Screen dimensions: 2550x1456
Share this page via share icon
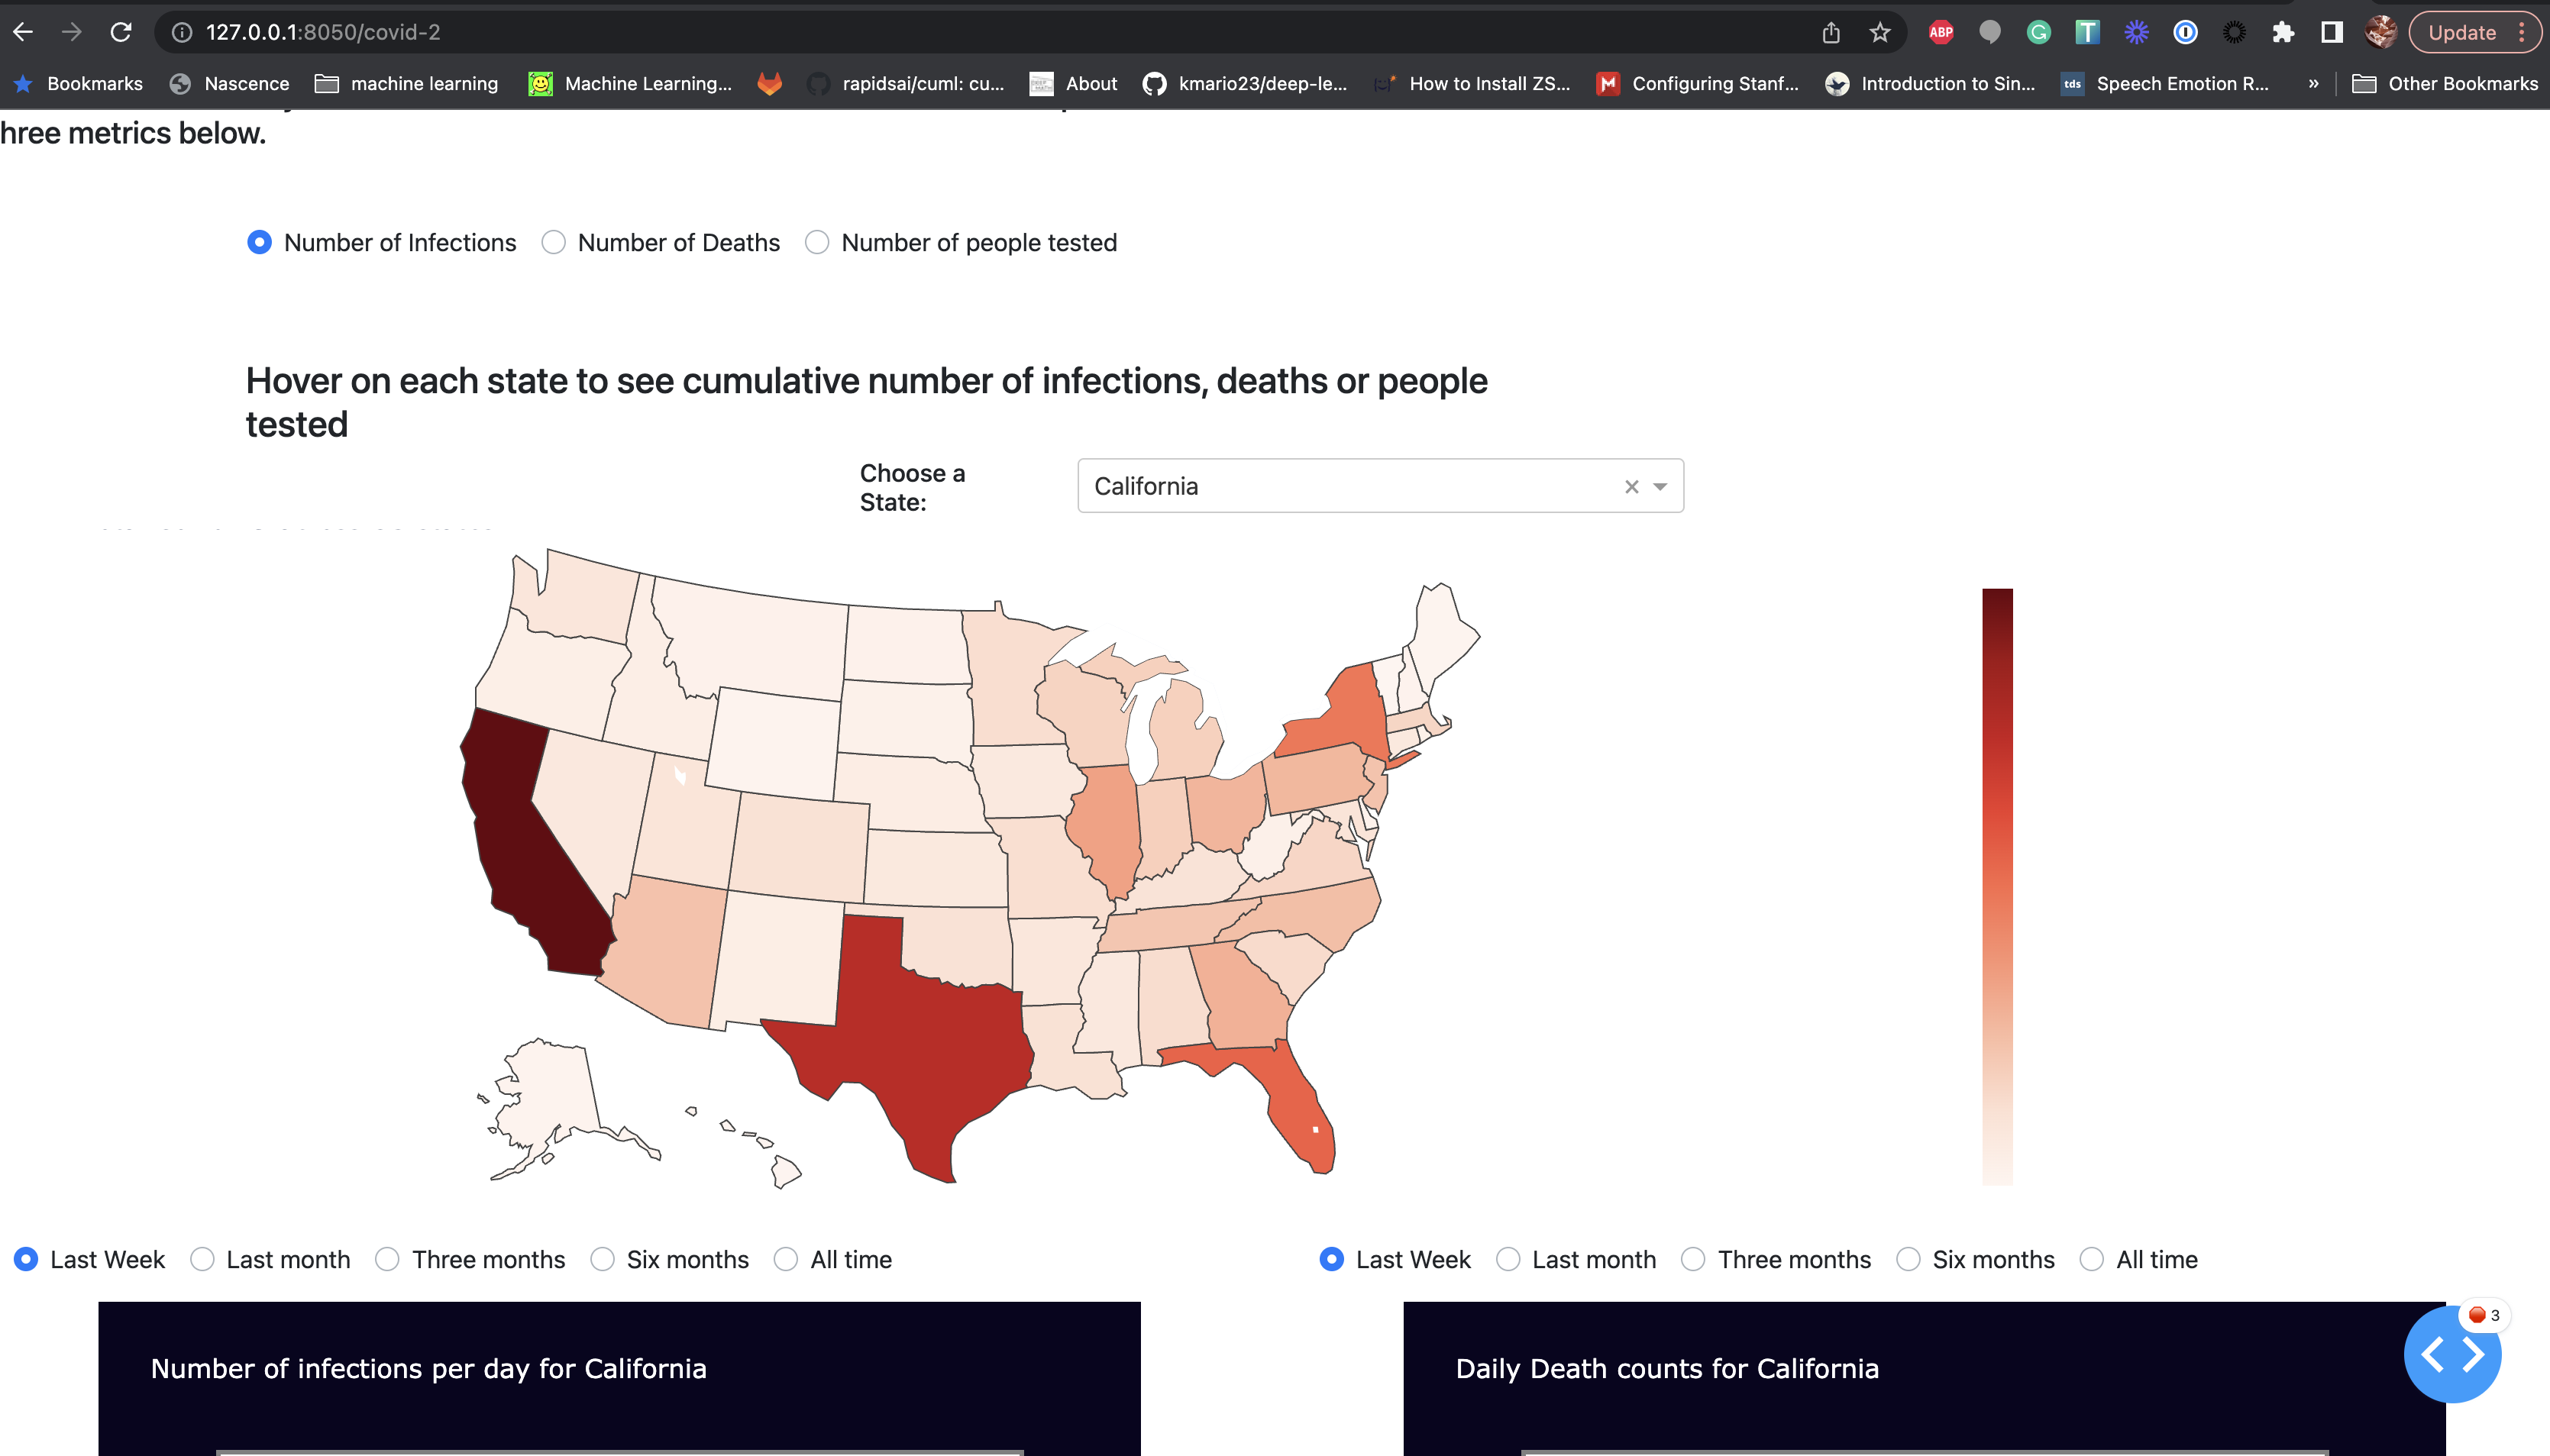tap(1830, 32)
